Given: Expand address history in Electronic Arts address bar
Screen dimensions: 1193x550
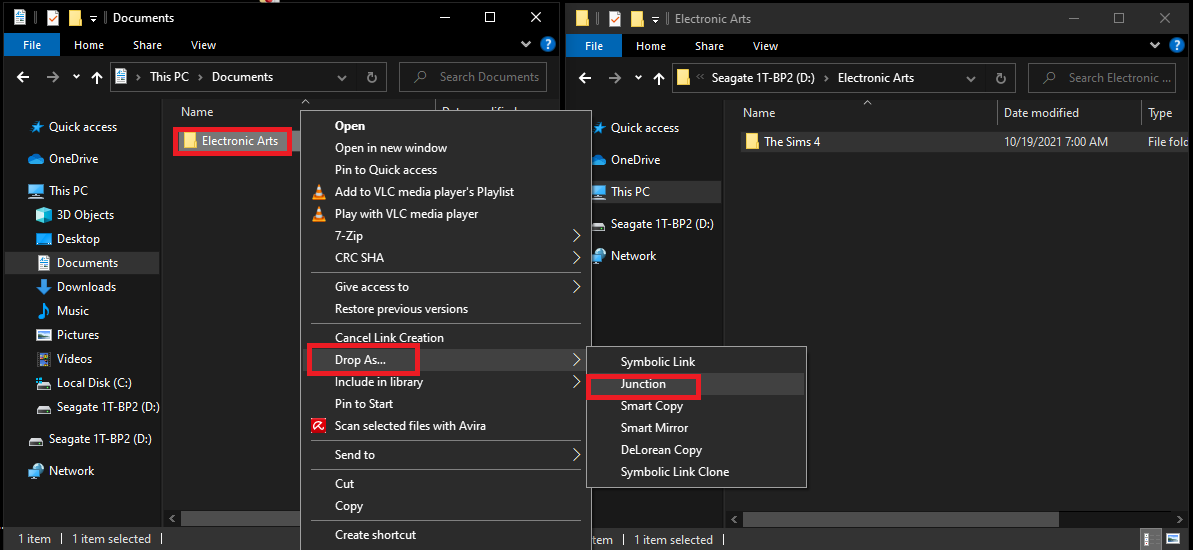Looking at the screenshot, I should tap(971, 78).
